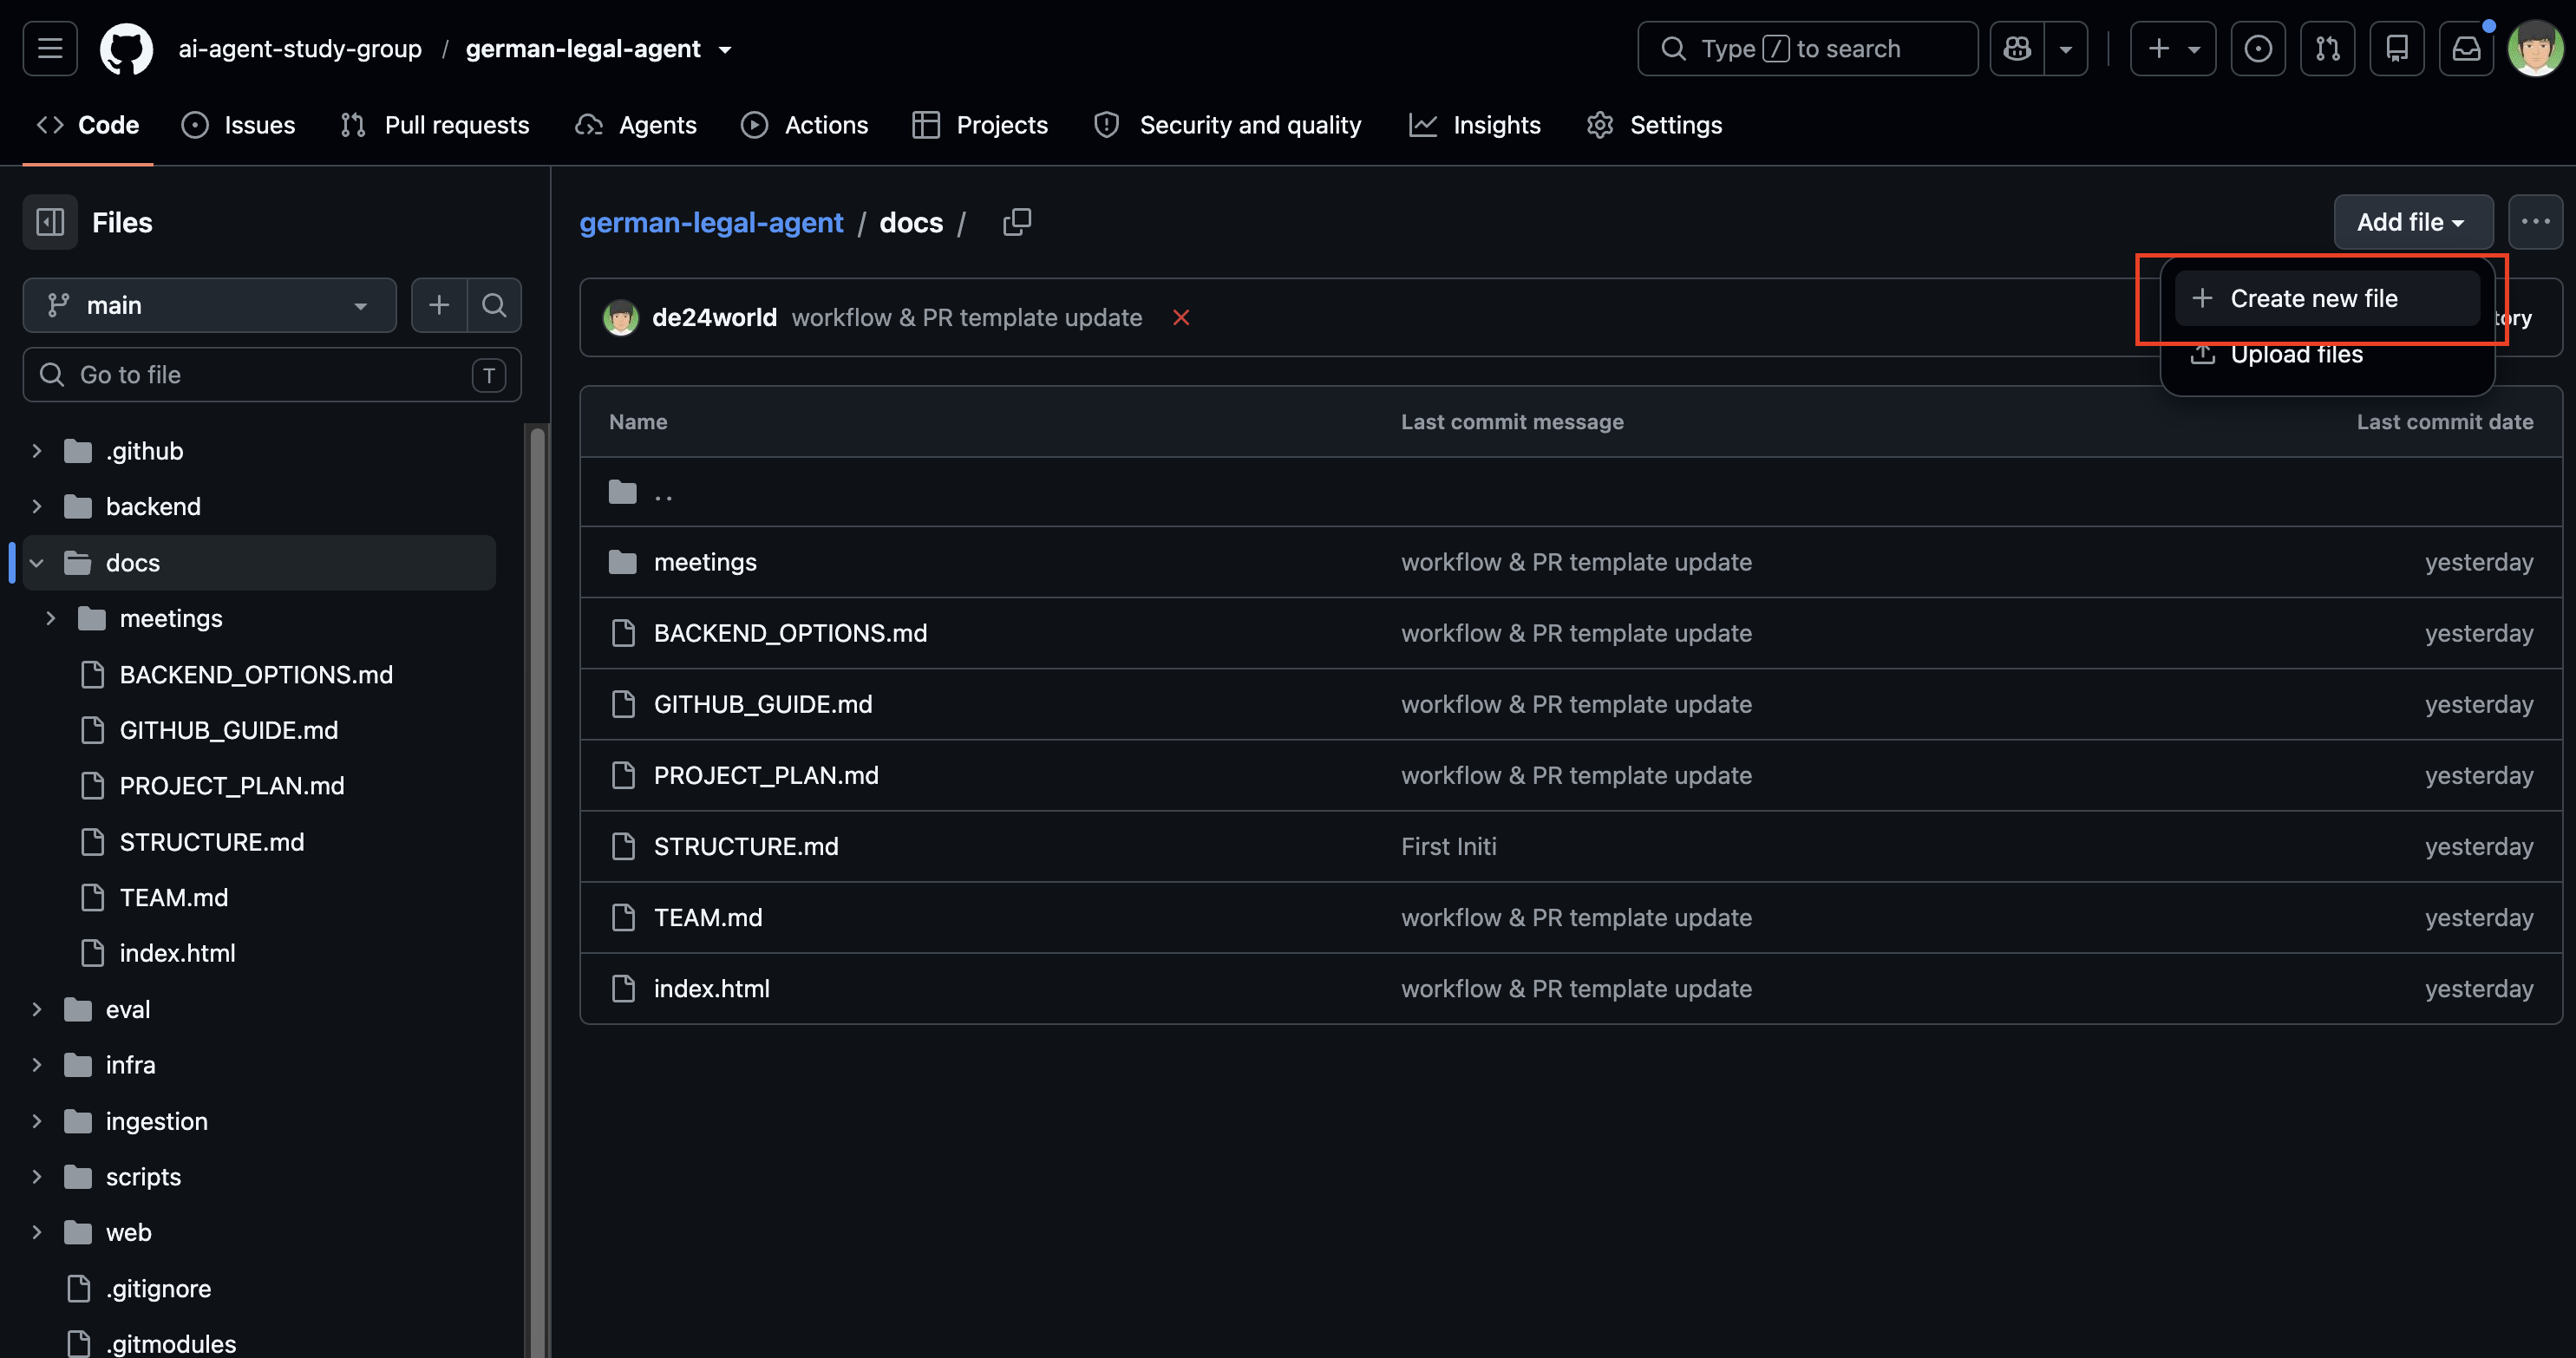This screenshot has height=1358, width=2576.
Task: Open the issues shortcut icon in header
Action: pos(2258,48)
